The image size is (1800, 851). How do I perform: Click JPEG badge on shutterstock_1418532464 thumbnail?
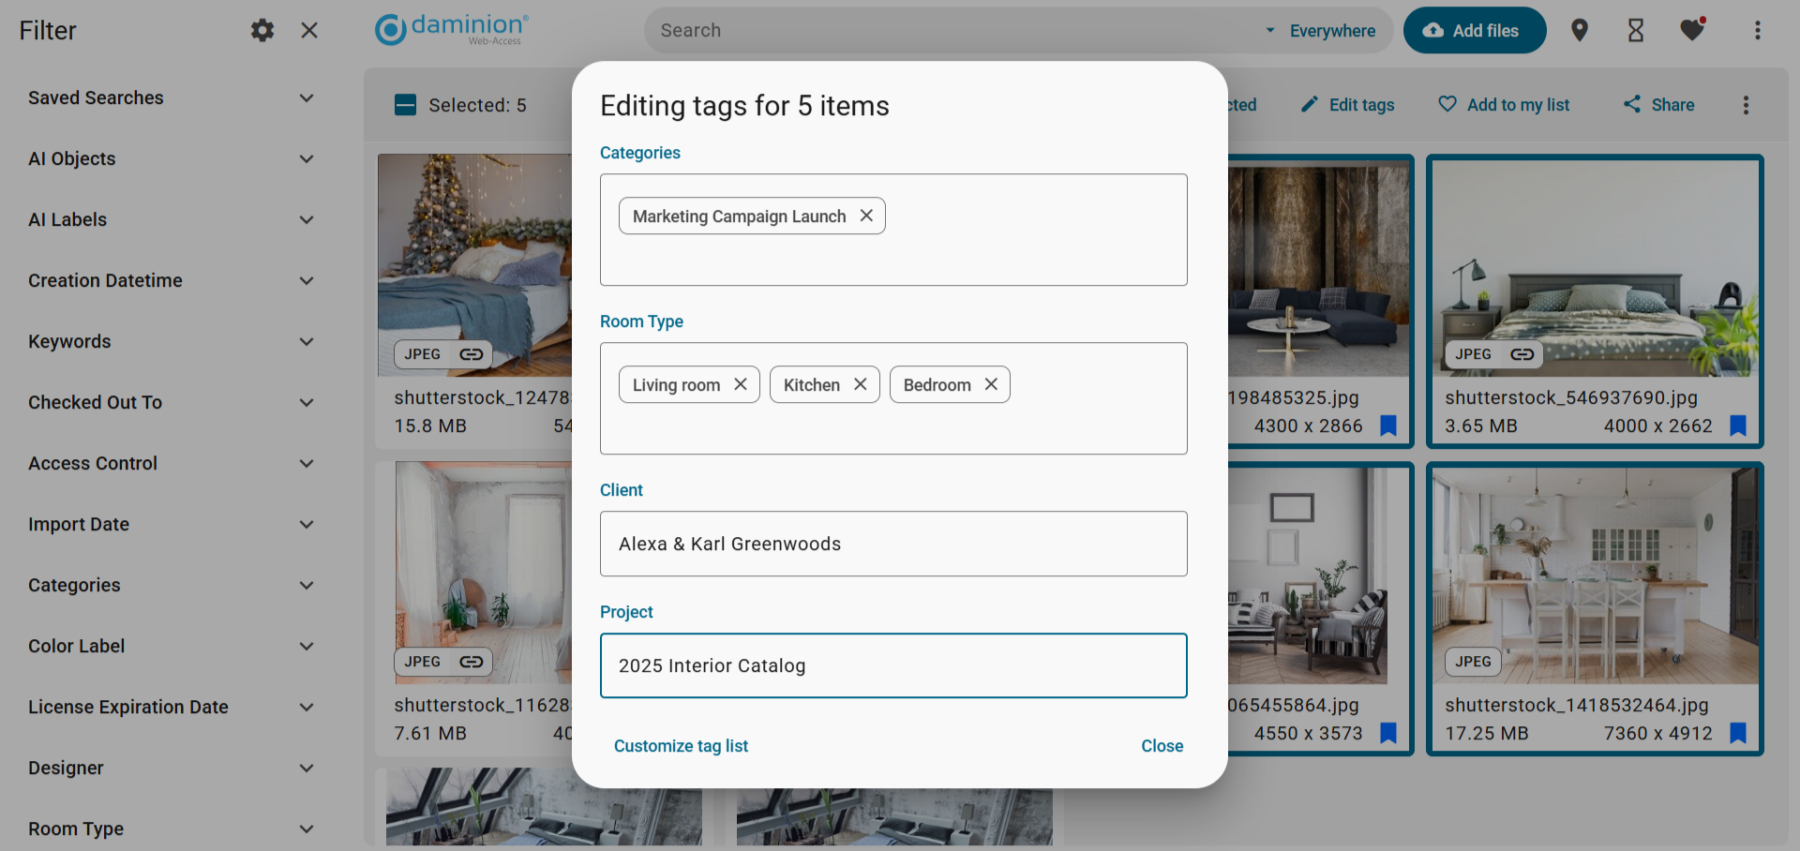pyautogui.click(x=1473, y=661)
